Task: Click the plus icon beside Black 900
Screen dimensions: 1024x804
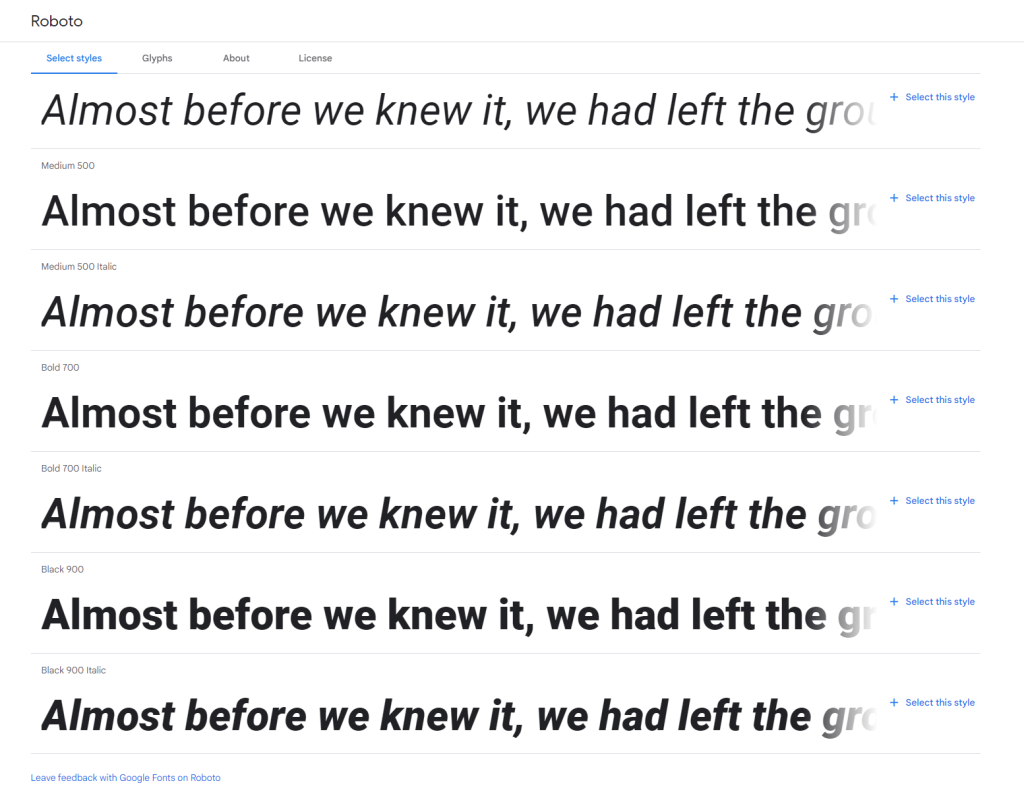Action: click(x=894, y=602)
